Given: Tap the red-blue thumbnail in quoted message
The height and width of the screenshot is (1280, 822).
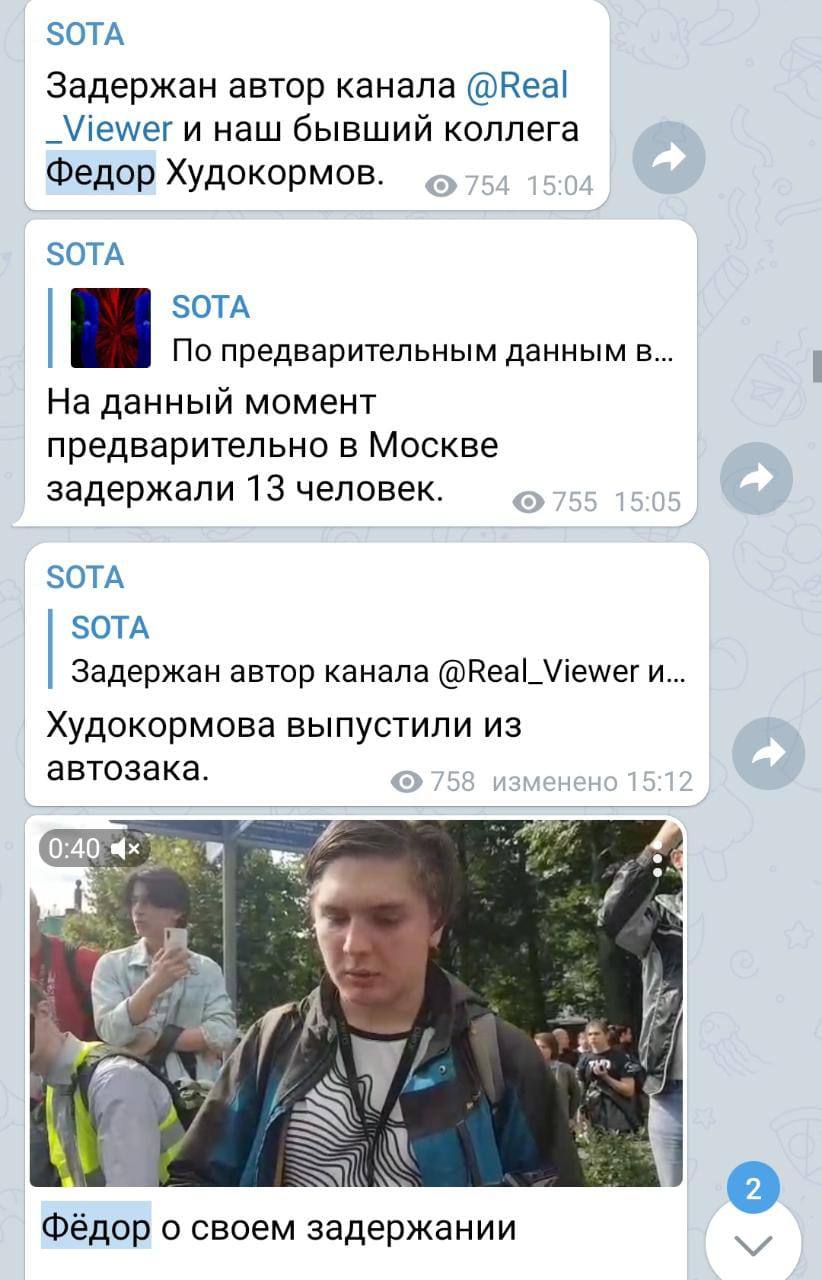Looking at the screenshot, I should tap(110, 328).
